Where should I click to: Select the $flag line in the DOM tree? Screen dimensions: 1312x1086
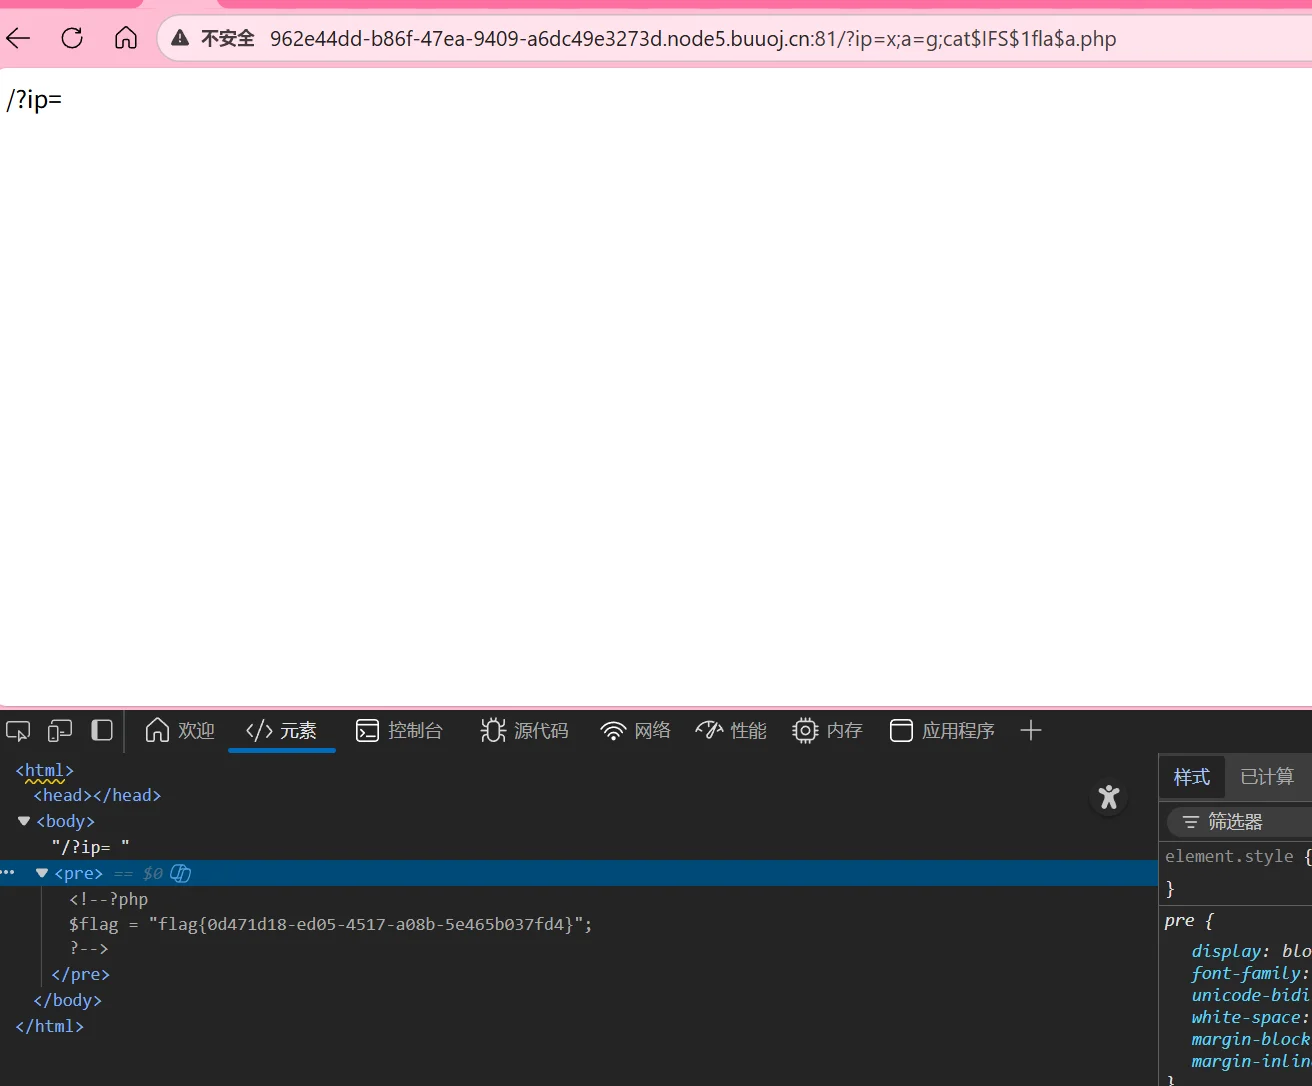330,924
